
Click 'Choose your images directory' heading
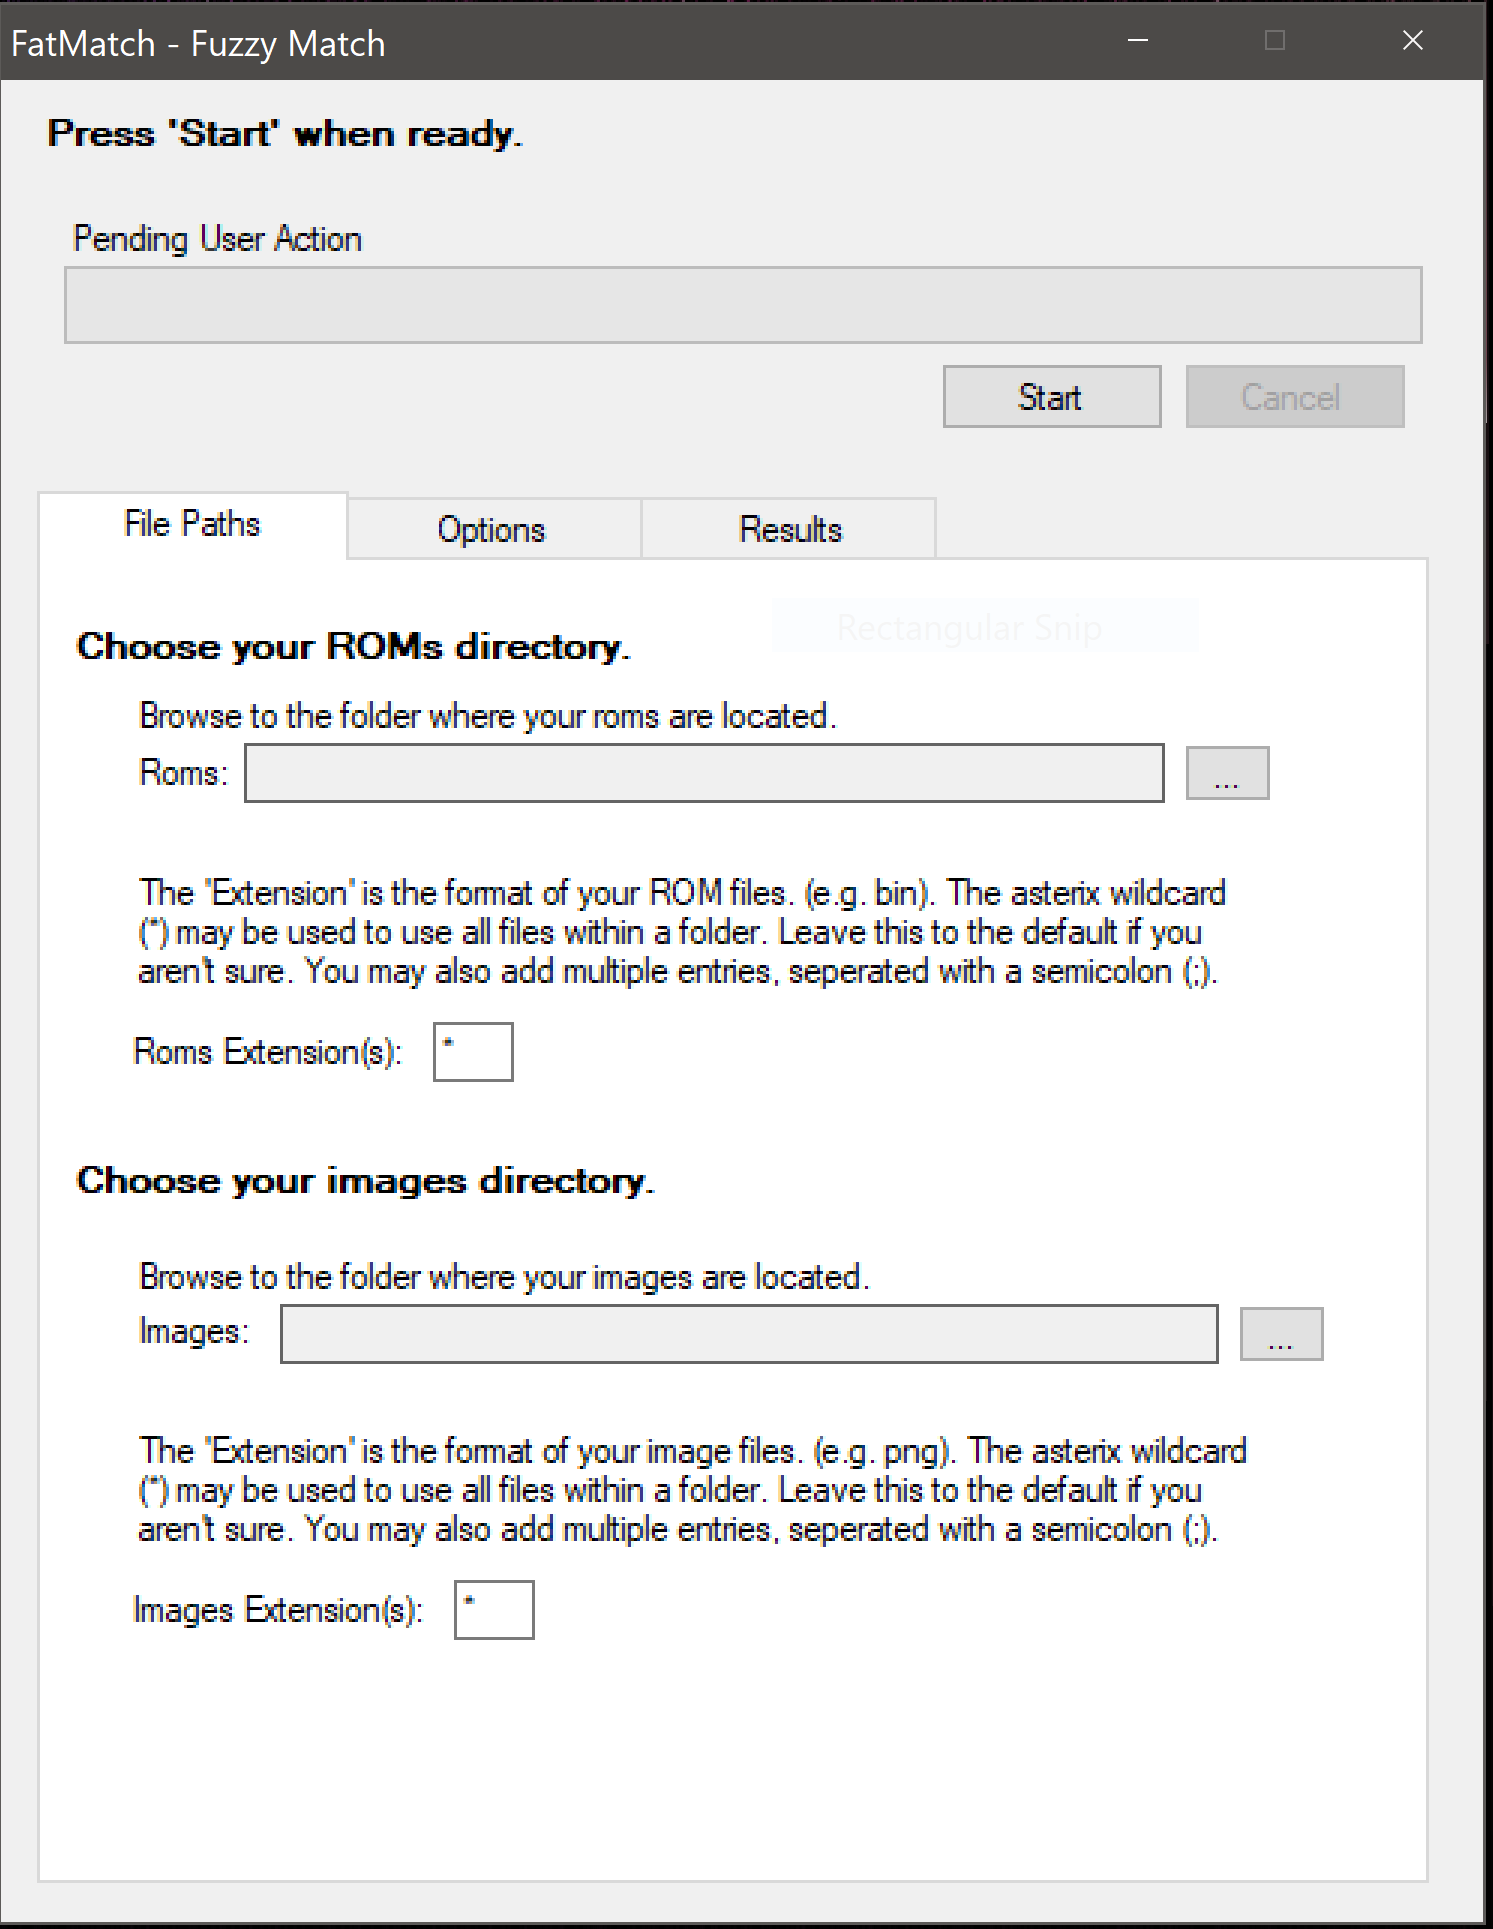pyautogui.click(x=365, y=1181)
